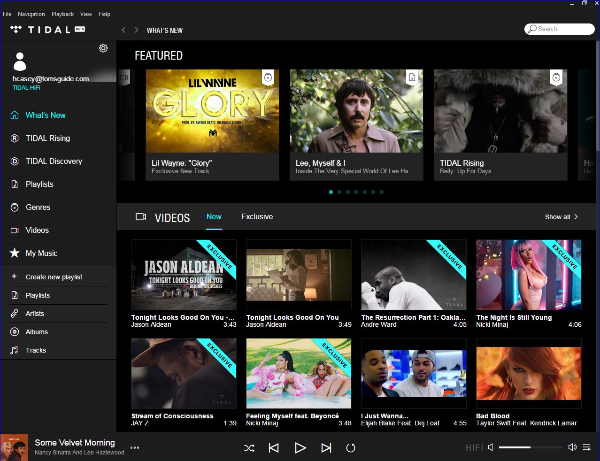The width and height of the screenshot is (600, 461).
Task: Click Create new playlist
Action: pyautogui.click(x=53, y=276)
